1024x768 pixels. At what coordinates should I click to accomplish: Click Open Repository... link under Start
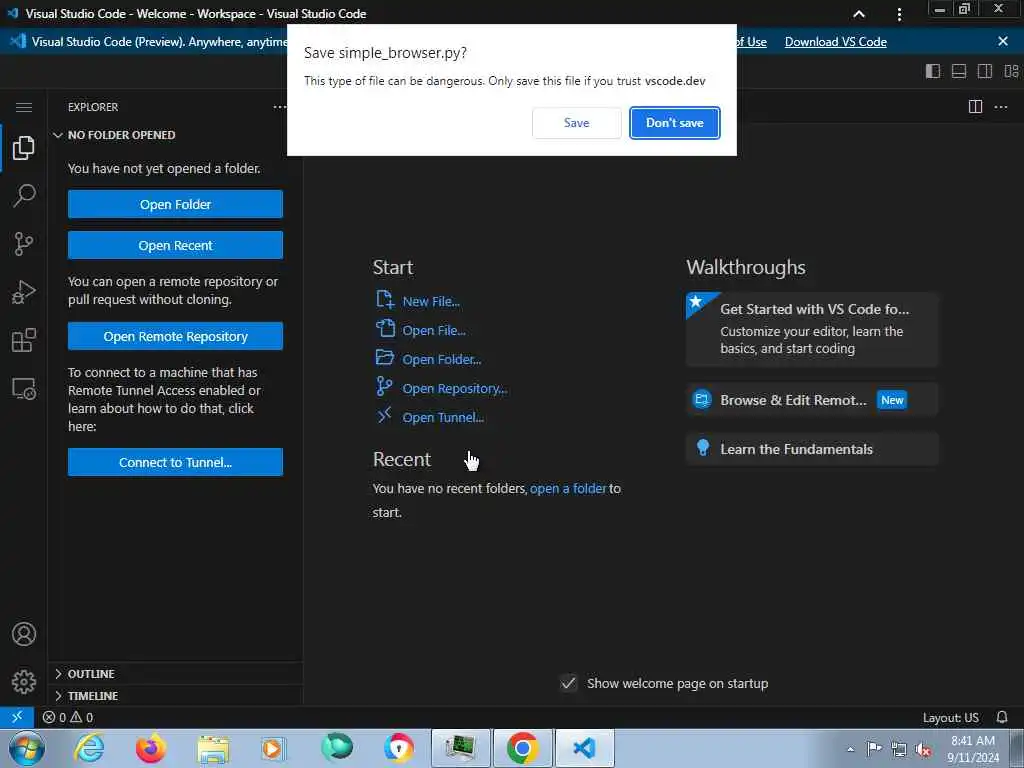point(455,389)
